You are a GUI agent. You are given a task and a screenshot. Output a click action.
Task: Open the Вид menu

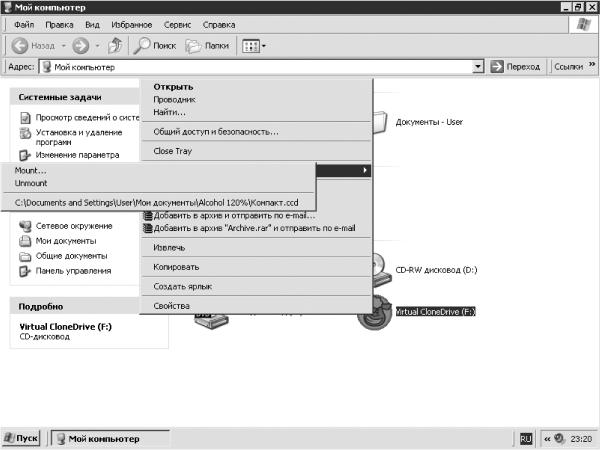coord(92,25)
